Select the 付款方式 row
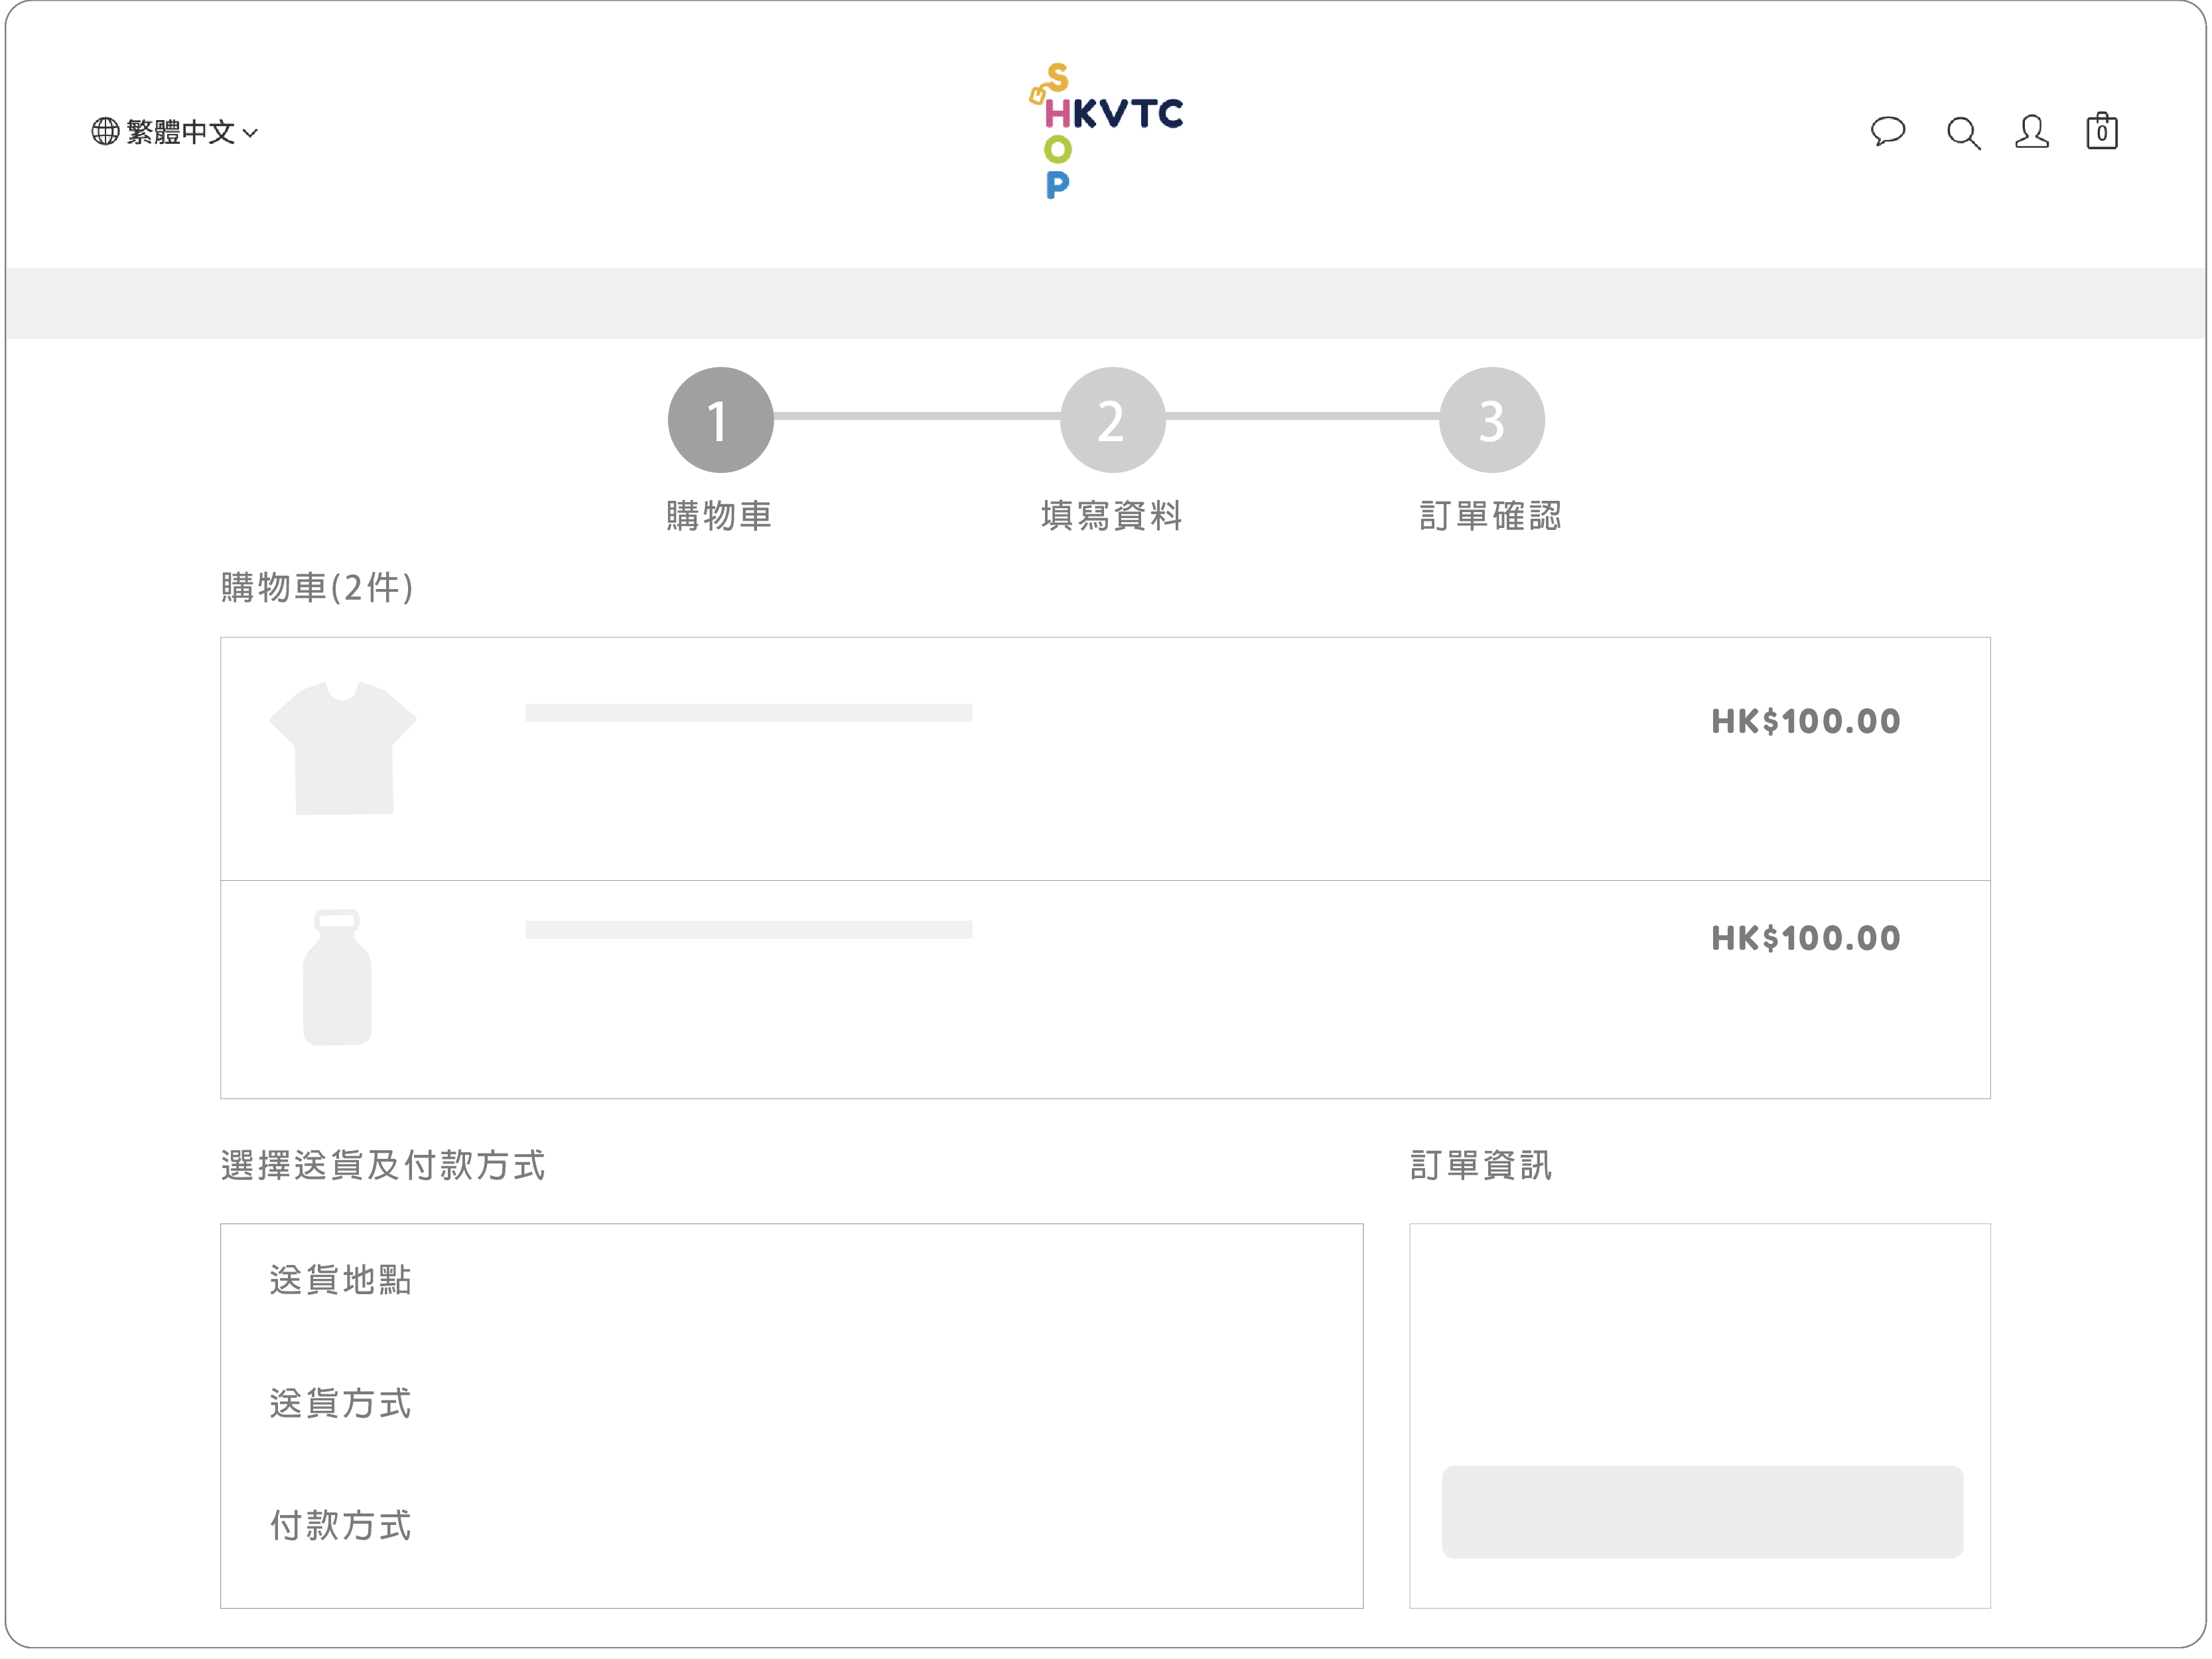Screen dimensions: 2212x1659 341,1525
